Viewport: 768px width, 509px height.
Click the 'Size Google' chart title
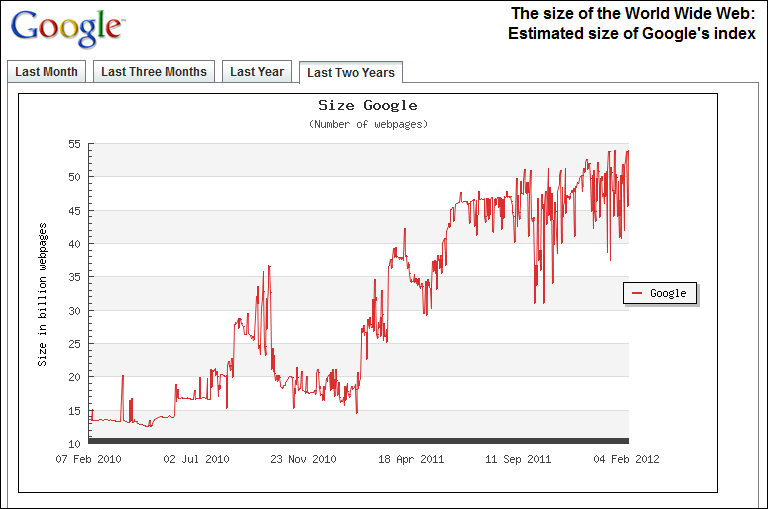[x=368, y=105]
